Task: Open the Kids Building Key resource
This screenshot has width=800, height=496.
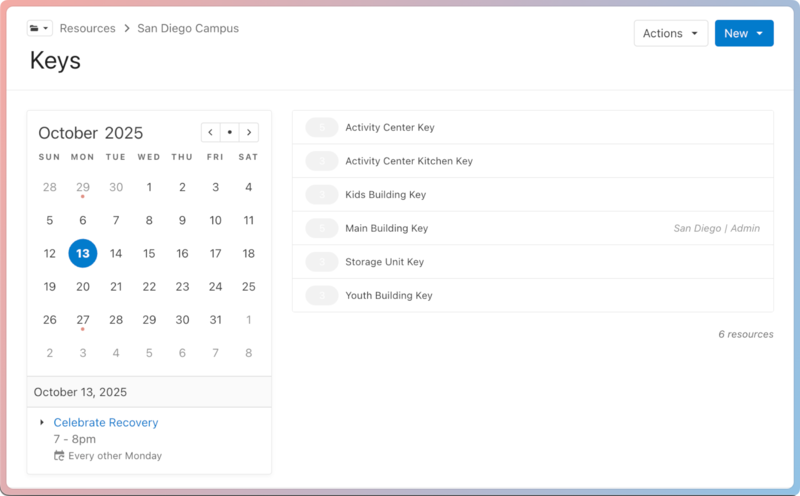Action: (385, 195)
